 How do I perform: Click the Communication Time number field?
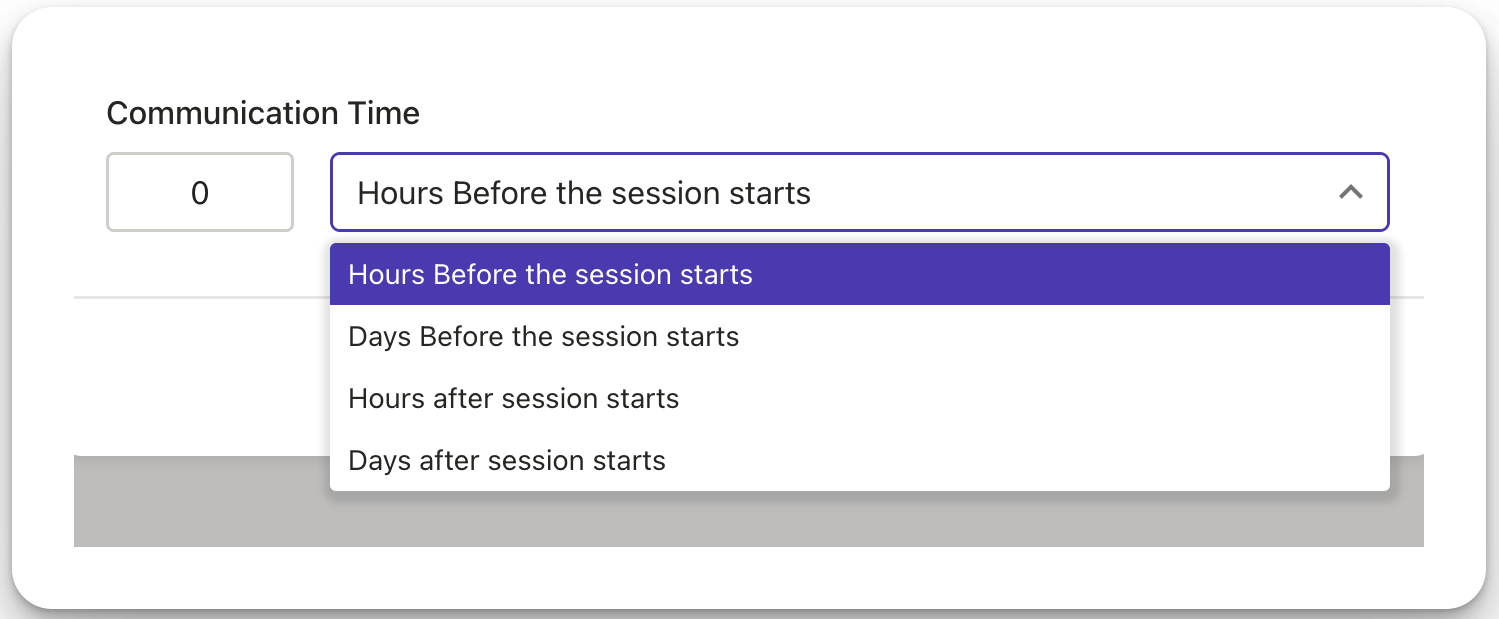pos(200,192)
